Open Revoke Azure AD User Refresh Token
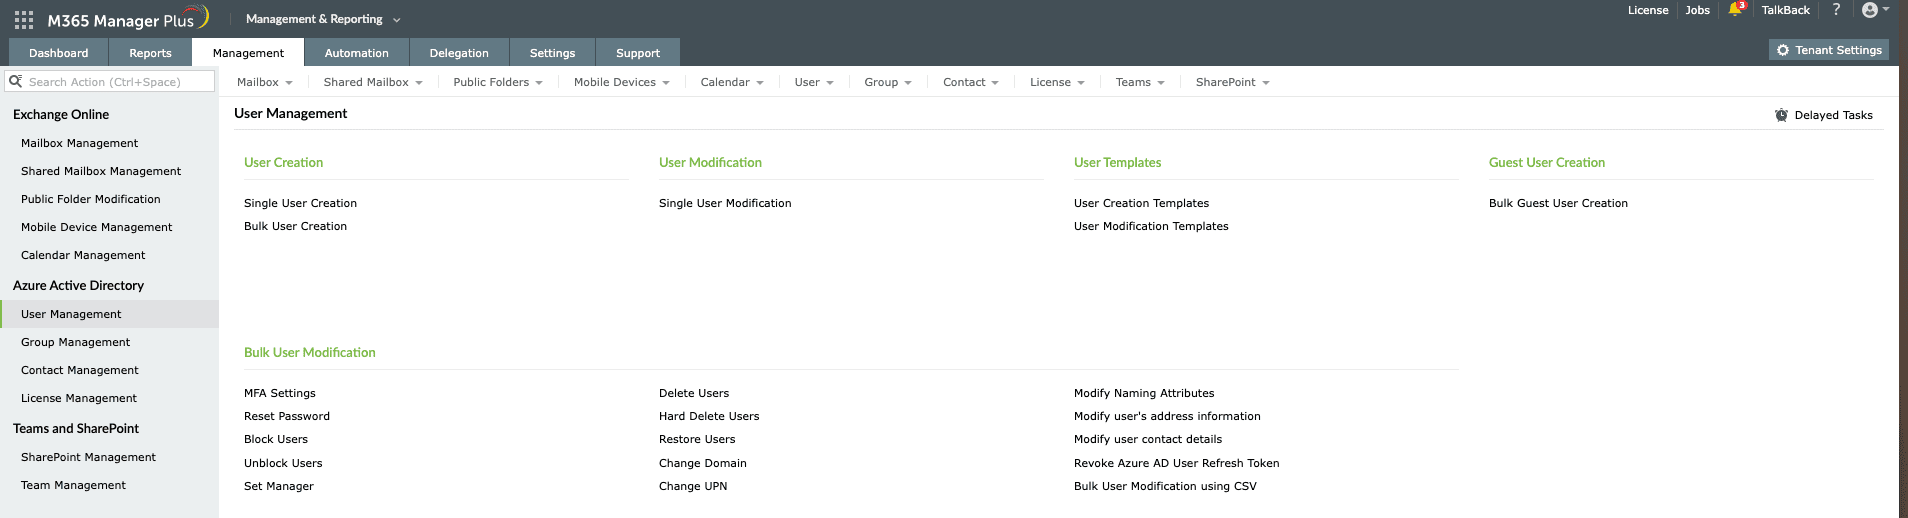 [x=1177, y=463]
